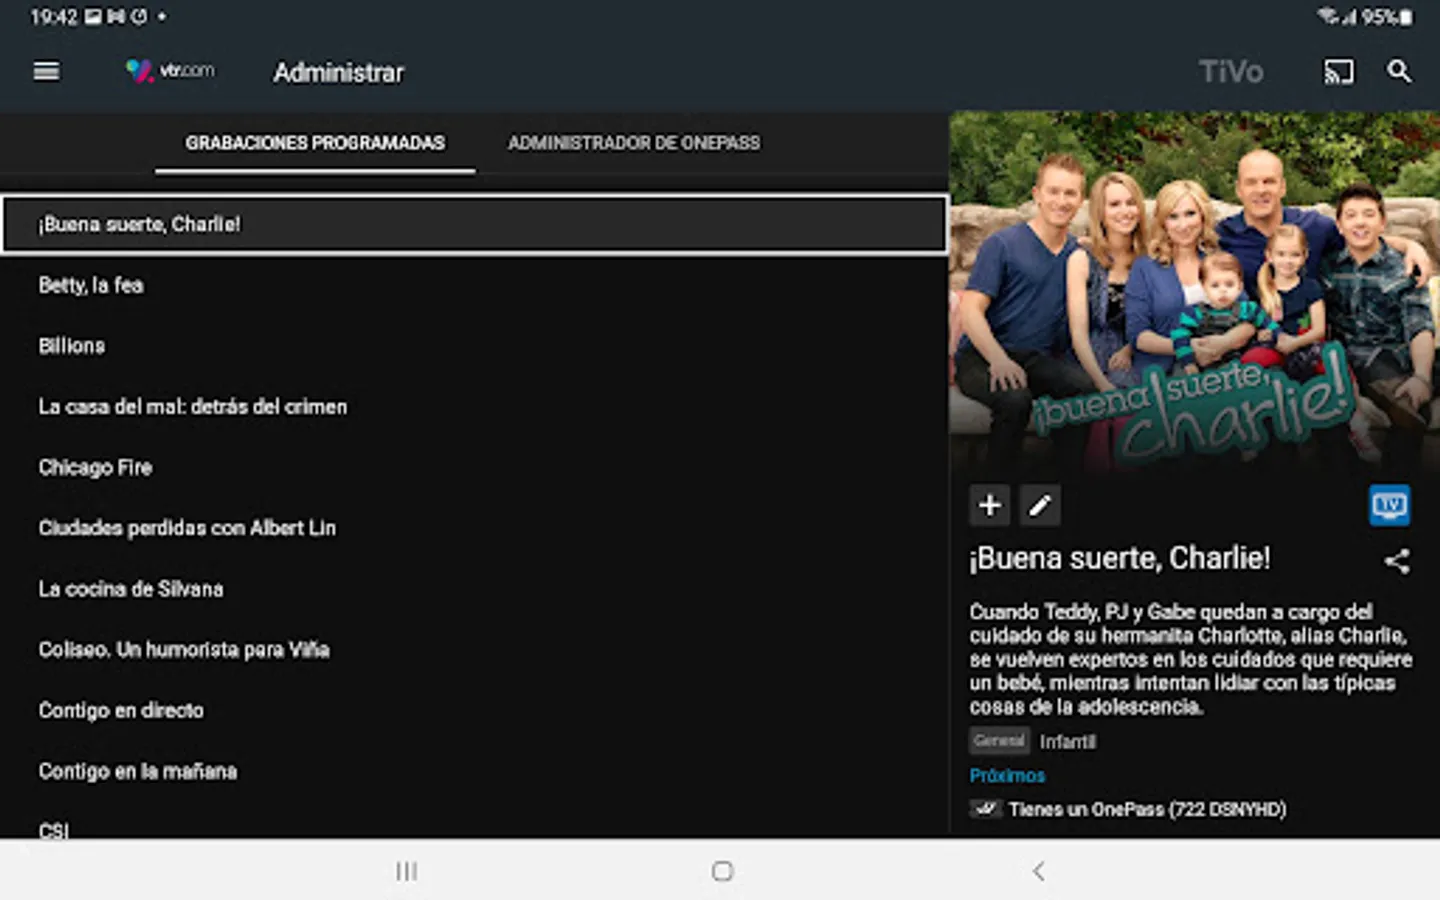1440x900 pixels.
Task: Tap Tienes un OnePass (722 DSNYHD)
Action: coord(1147,809)
